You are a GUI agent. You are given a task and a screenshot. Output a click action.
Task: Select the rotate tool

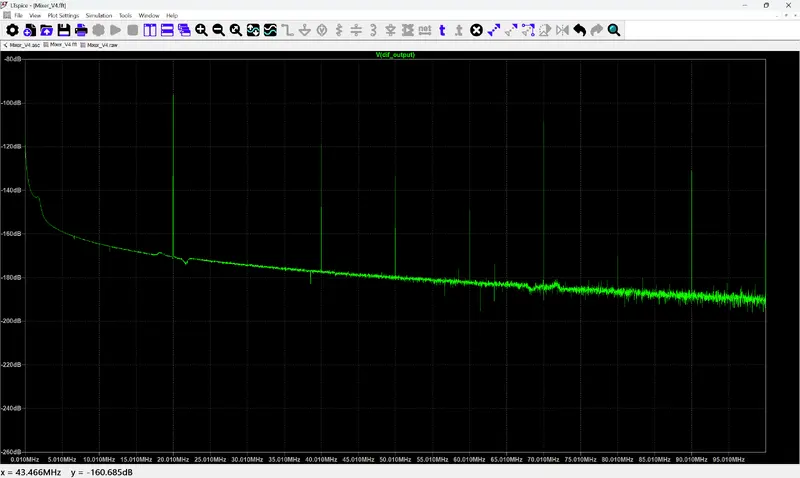545,30
